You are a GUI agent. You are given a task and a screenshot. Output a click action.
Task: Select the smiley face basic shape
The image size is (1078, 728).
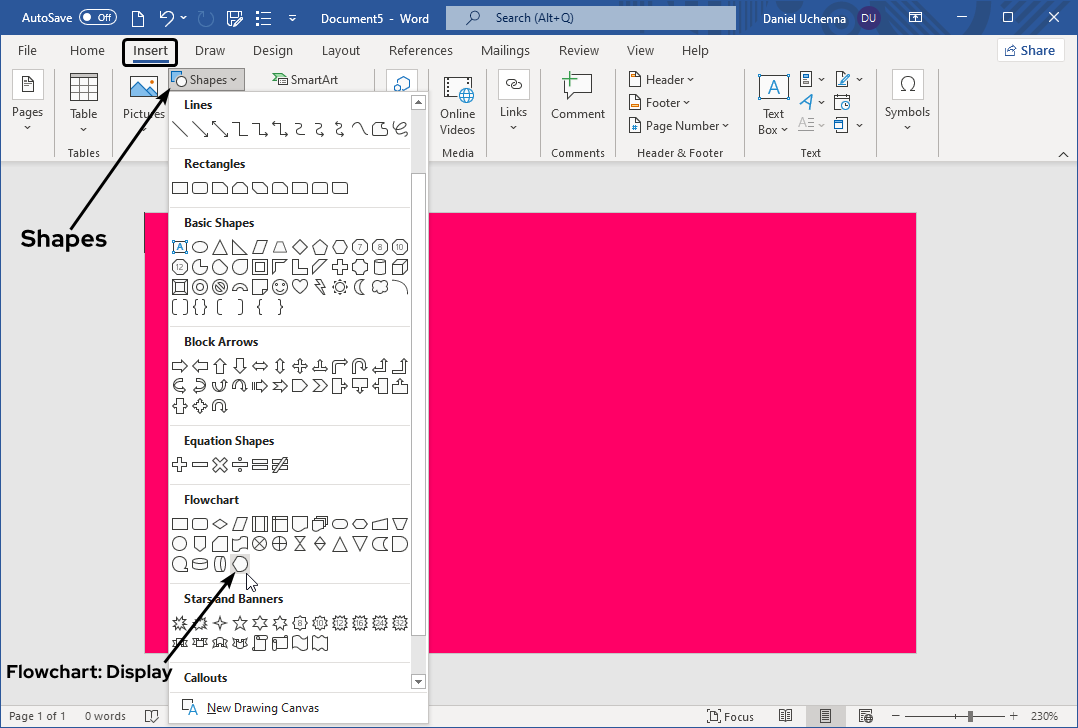click(x=280, y=287)
